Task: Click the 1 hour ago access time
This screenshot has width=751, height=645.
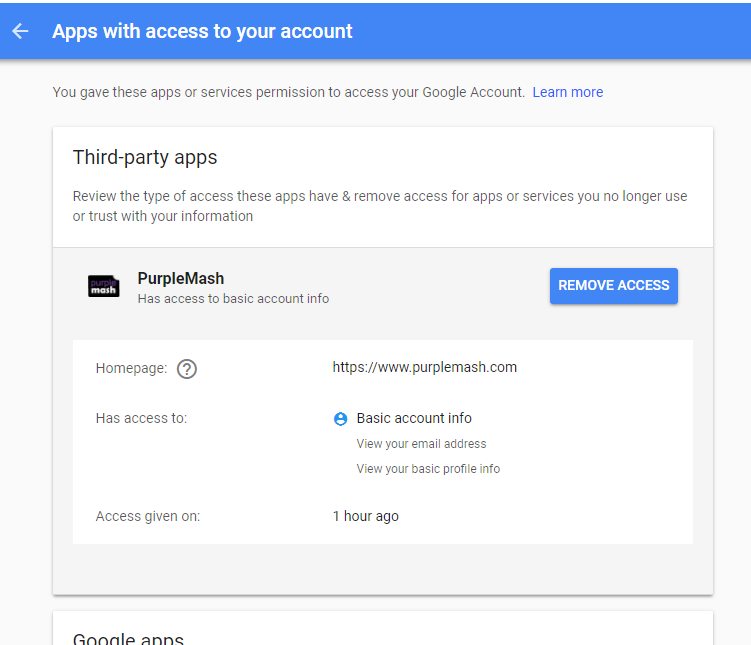Action: point(365,516)
